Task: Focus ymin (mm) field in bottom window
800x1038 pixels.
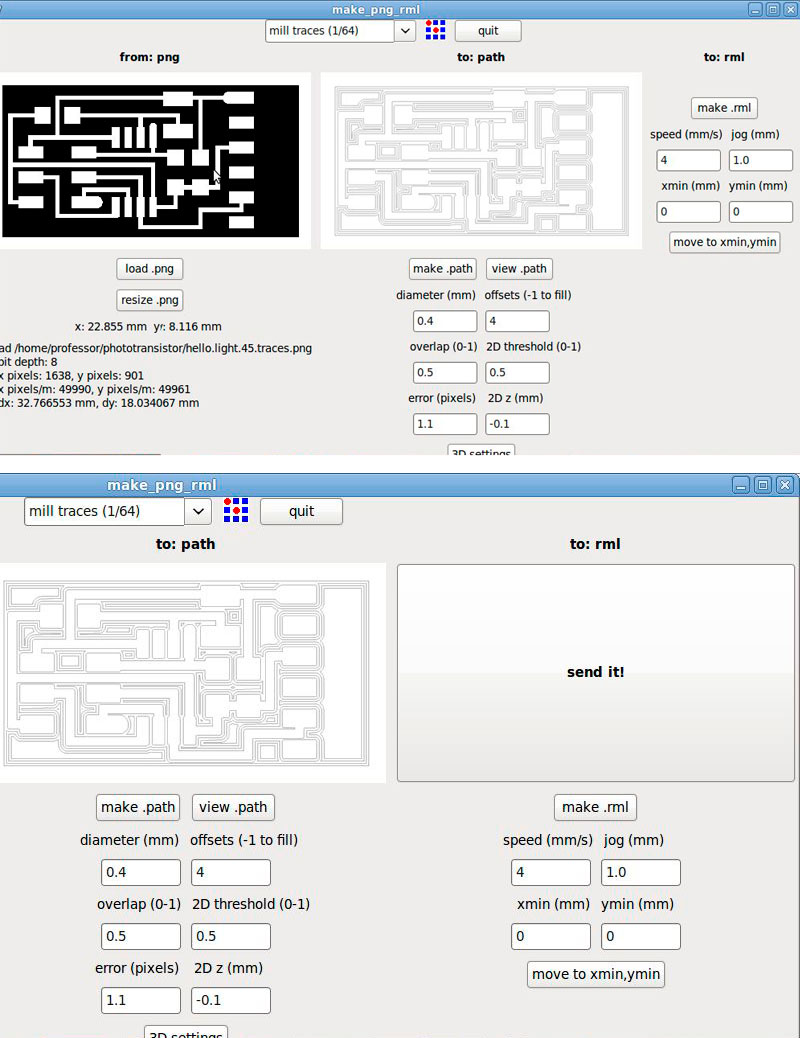Action: [641, 937]
